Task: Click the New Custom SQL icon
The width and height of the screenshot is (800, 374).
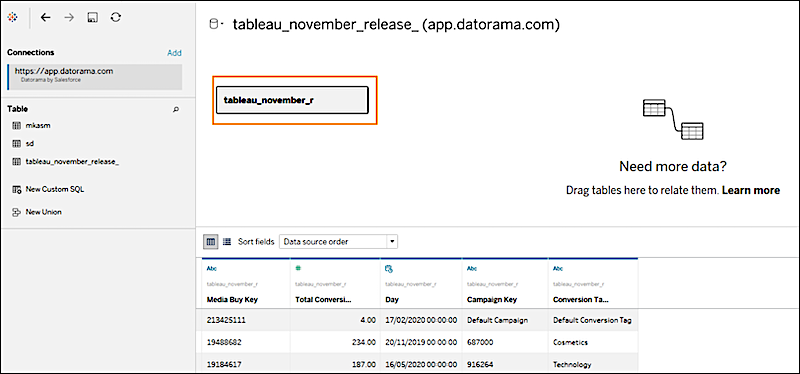Action: (x=16, y=189)
